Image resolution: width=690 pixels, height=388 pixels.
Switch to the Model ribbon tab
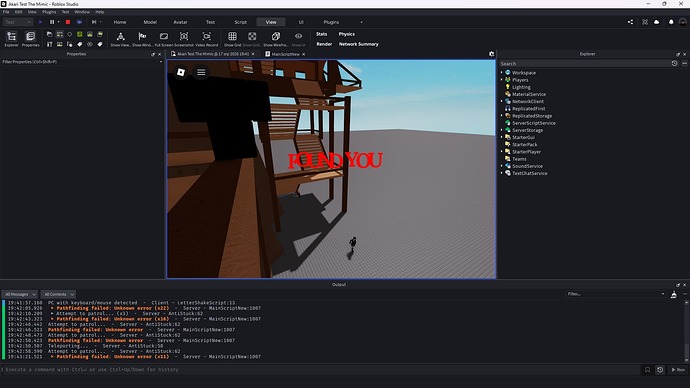pos(150,22)
